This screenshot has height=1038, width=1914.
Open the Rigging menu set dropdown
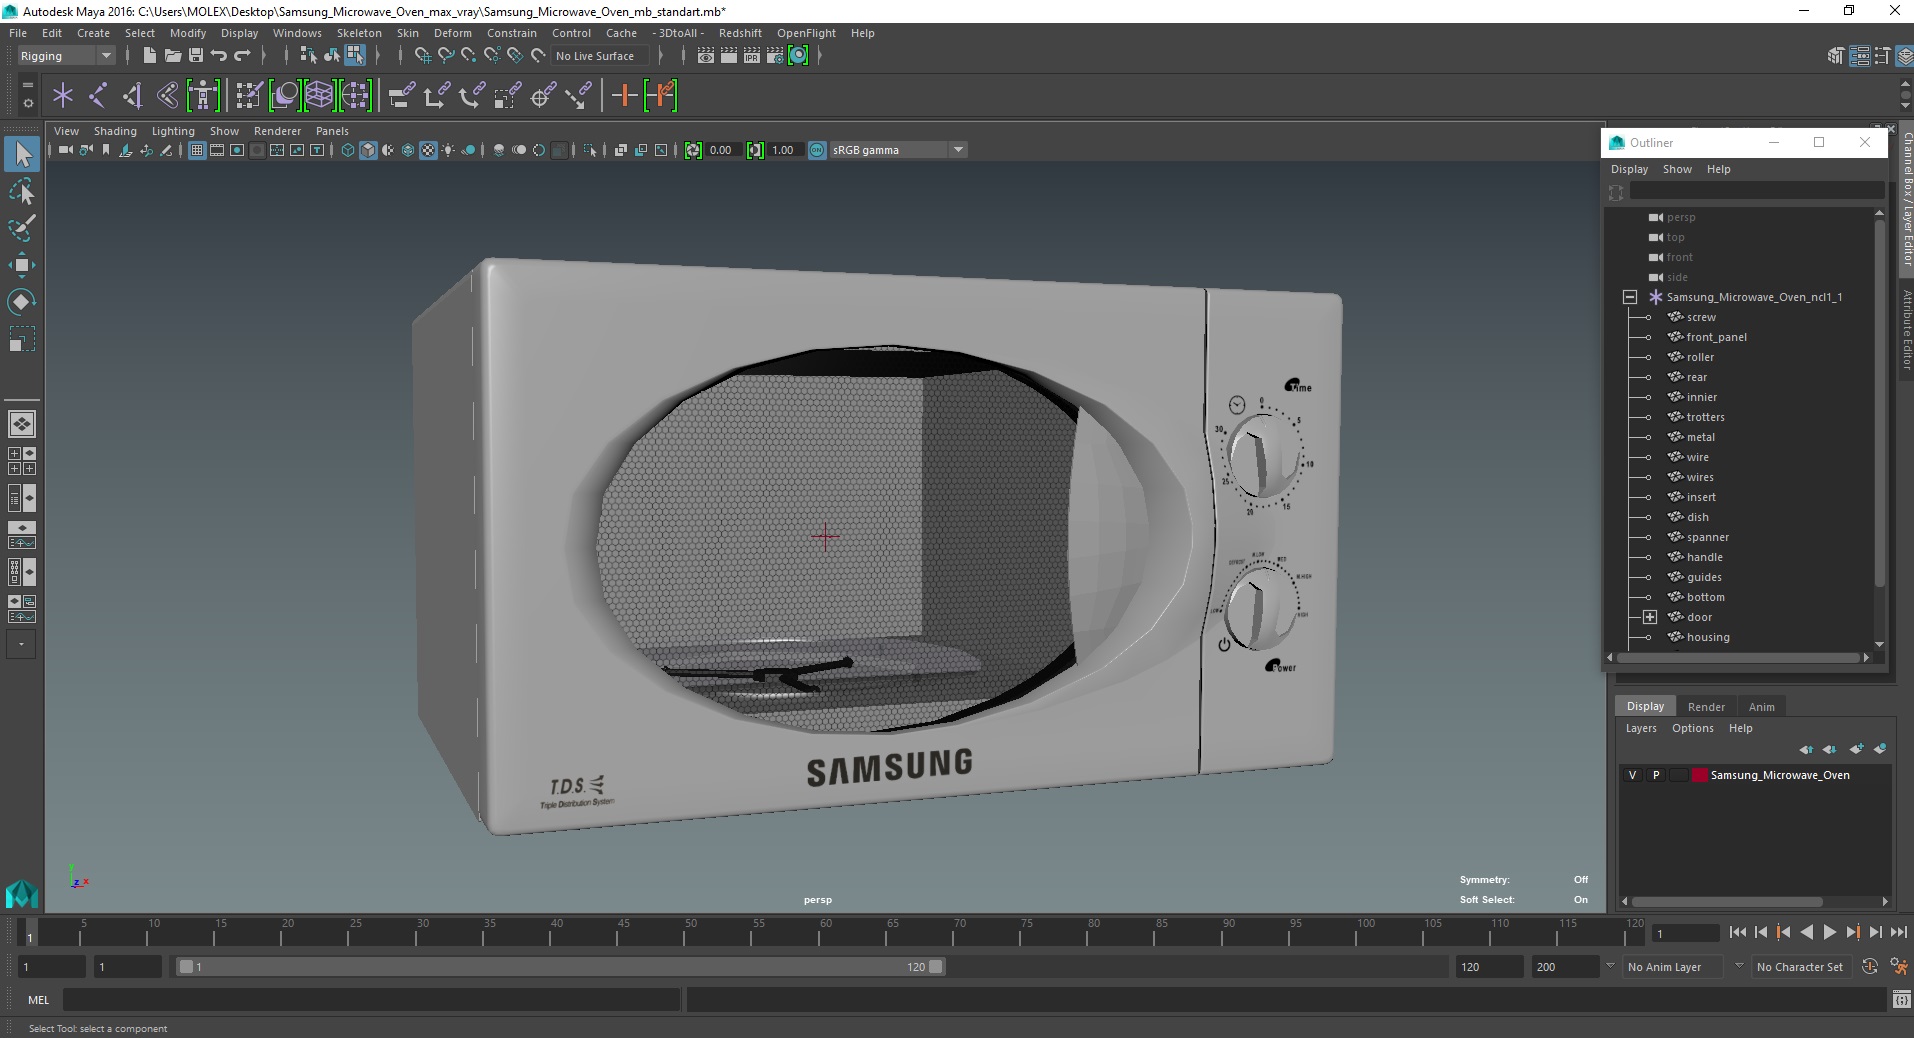(x=66, y=56)
